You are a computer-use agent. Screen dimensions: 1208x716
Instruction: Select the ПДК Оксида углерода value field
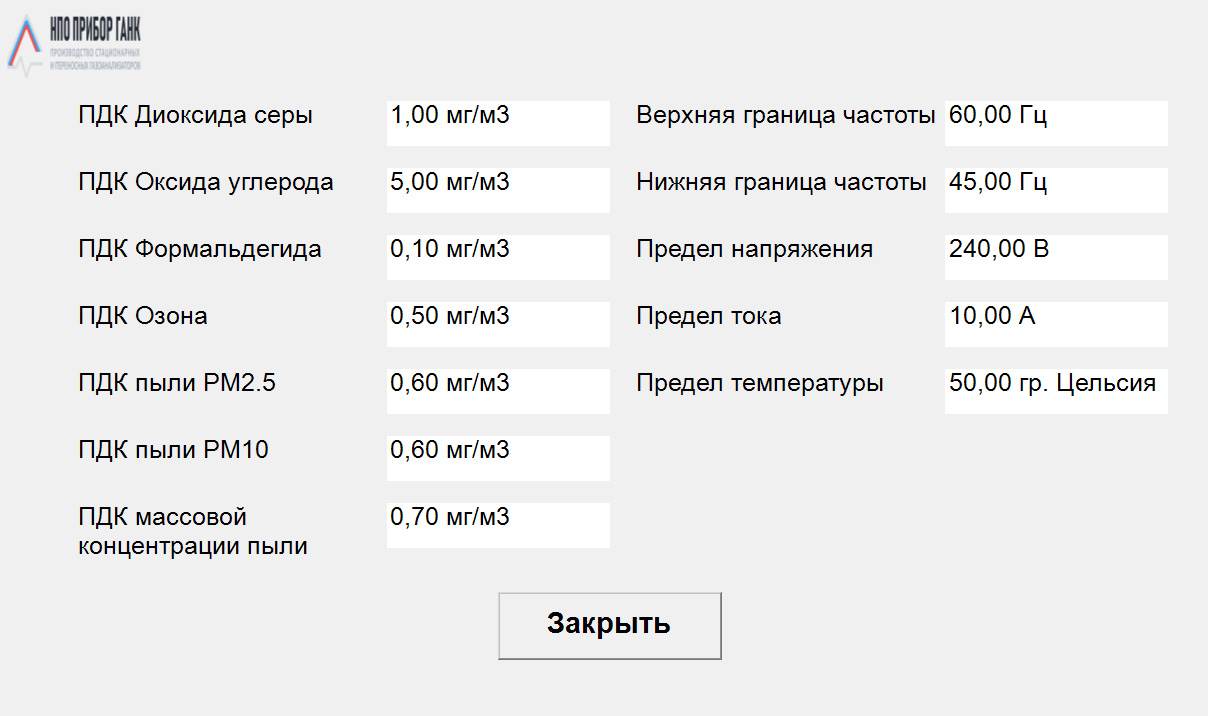tap(498, 190)
